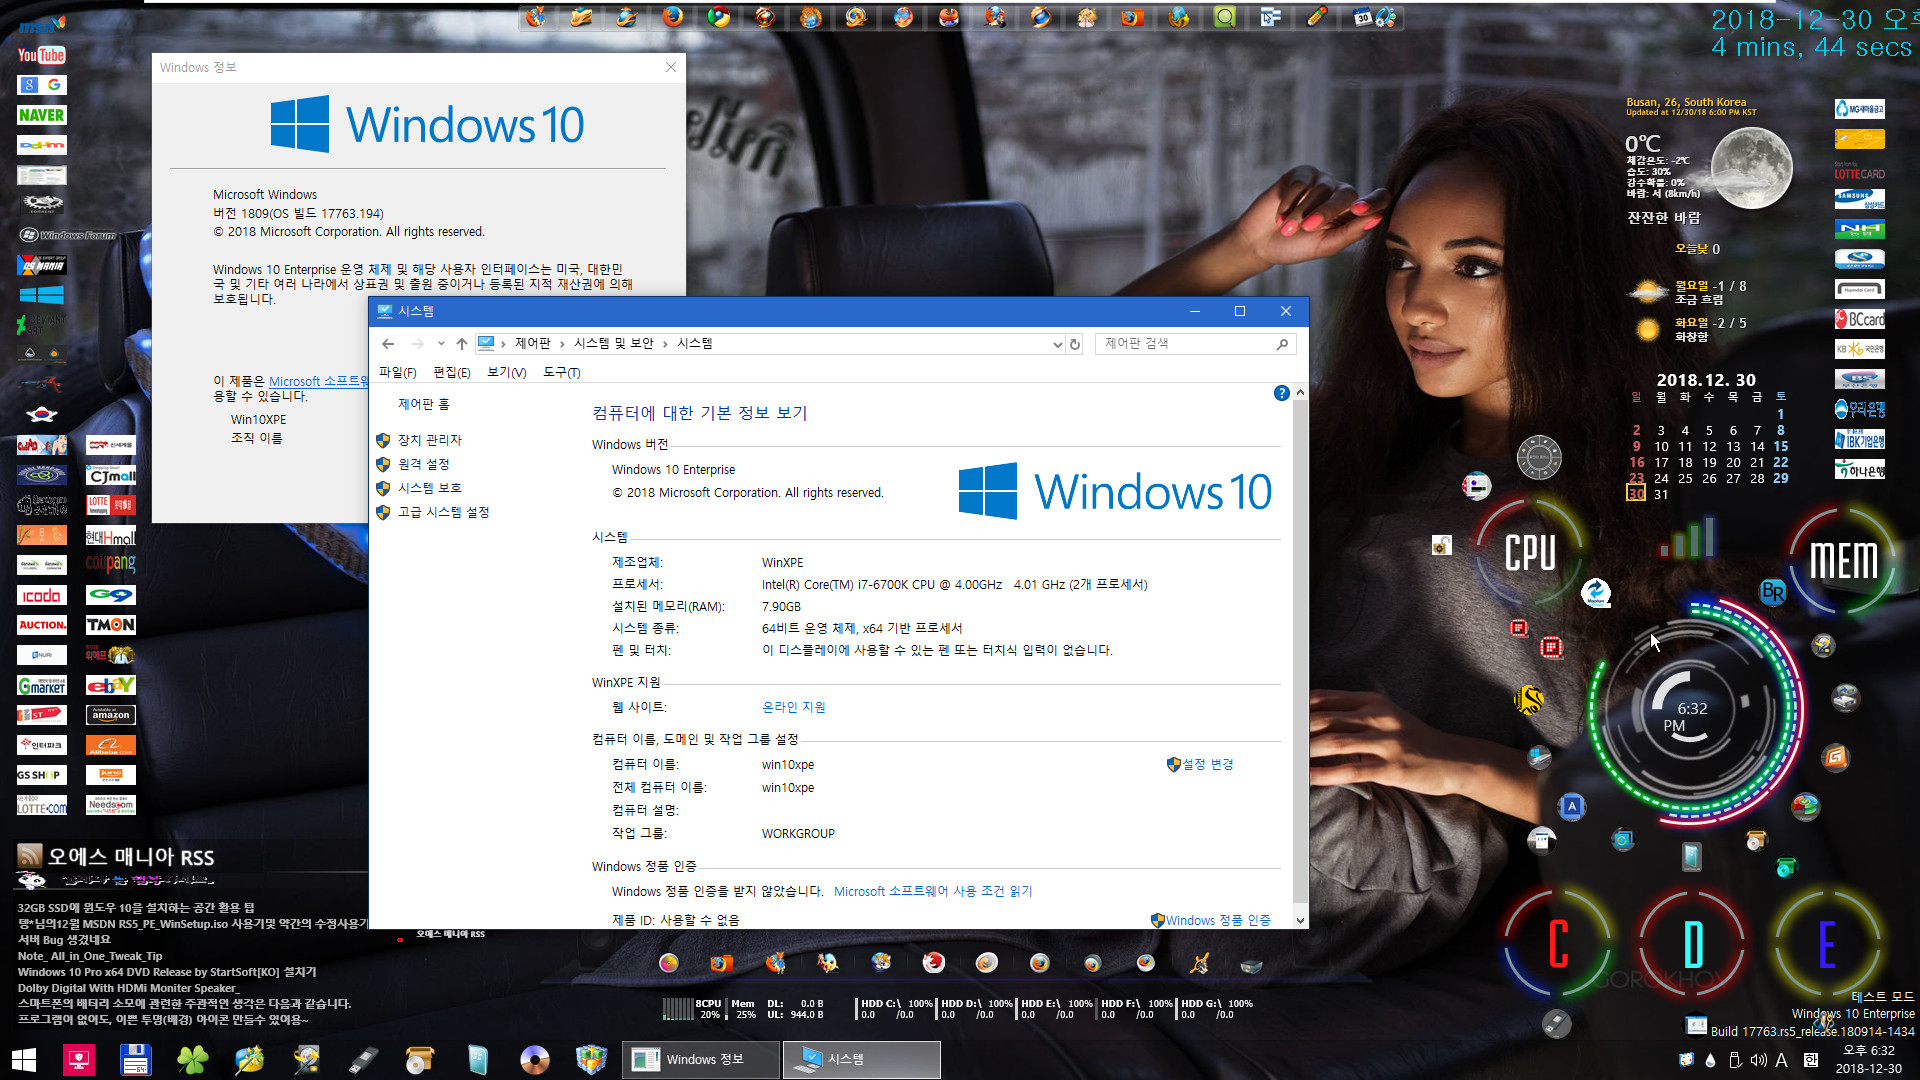Open Microsoft 소프트웨어 사용 조건 읽기 link
The height and width of the screenshot is (1080, 1920).
[933, 891]
